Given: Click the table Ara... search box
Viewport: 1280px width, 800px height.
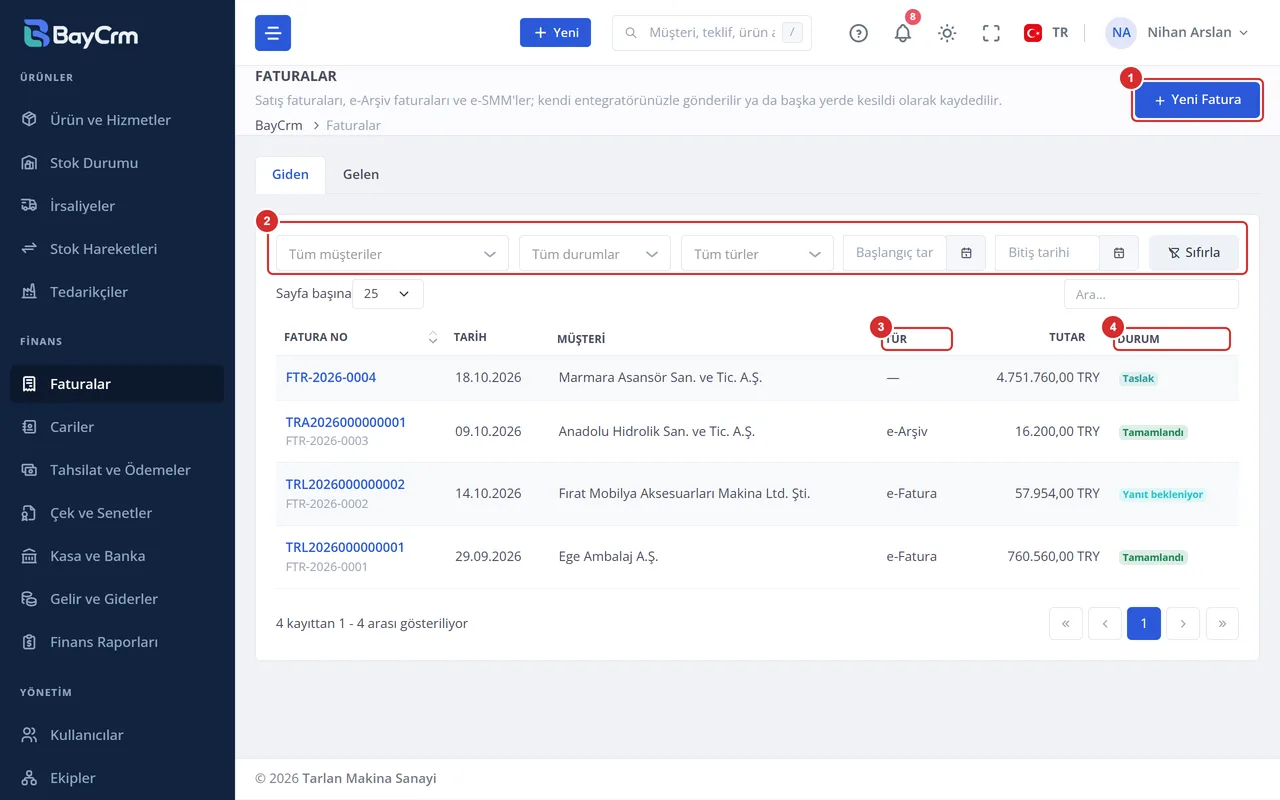Looking at the screenshot, I should [x=1151, y=294].
